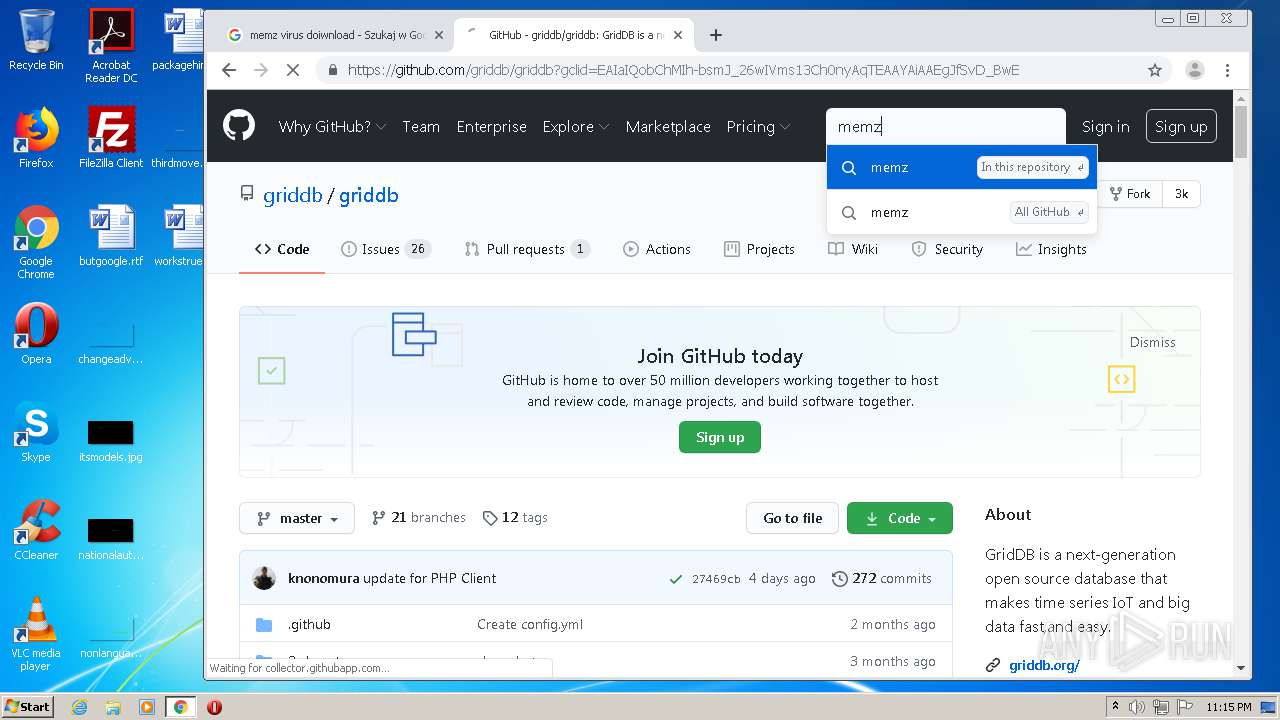Click Go to file button

coord(792,518)
